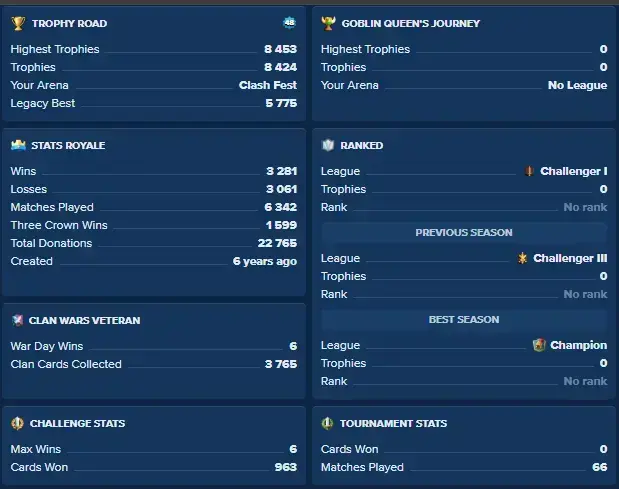Click the Clash Fest arena name
Viewport: 619px width, 489px height.
pos(268,85)
